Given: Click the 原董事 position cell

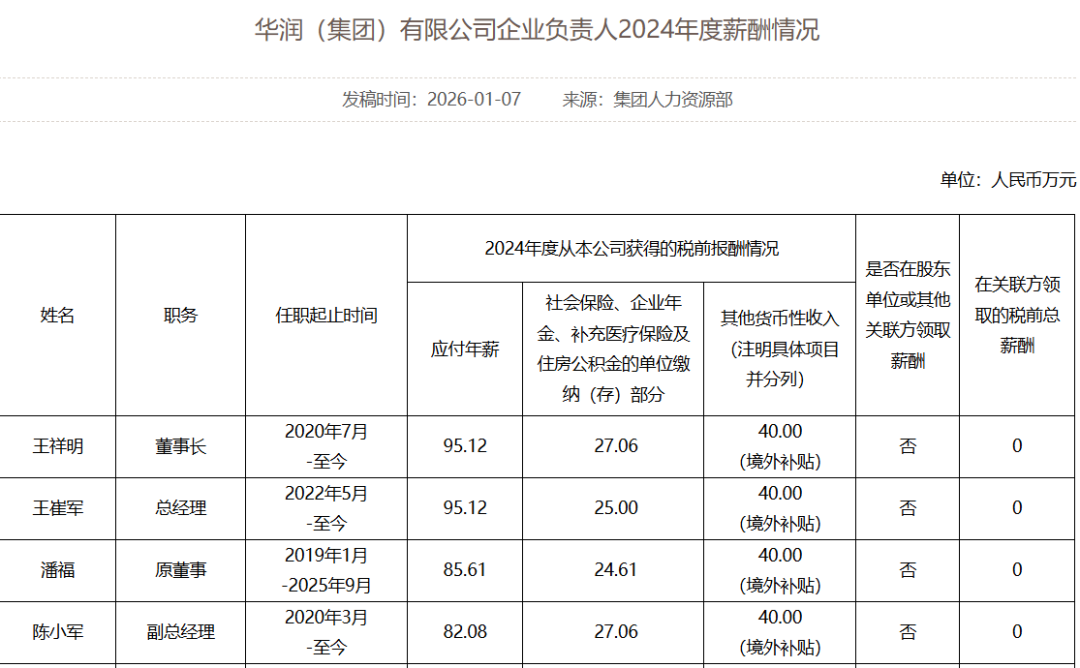Looking at the screenshot, I should click(181, 570).
